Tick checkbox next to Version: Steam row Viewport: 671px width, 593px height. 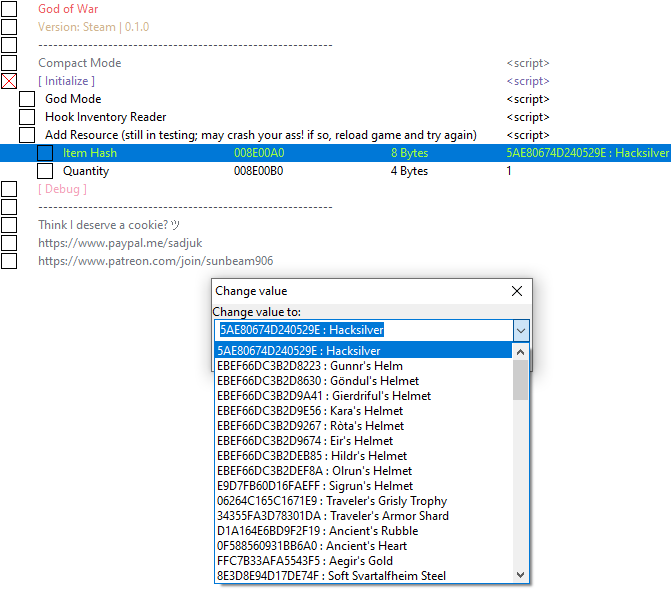(x=9, y=27)
